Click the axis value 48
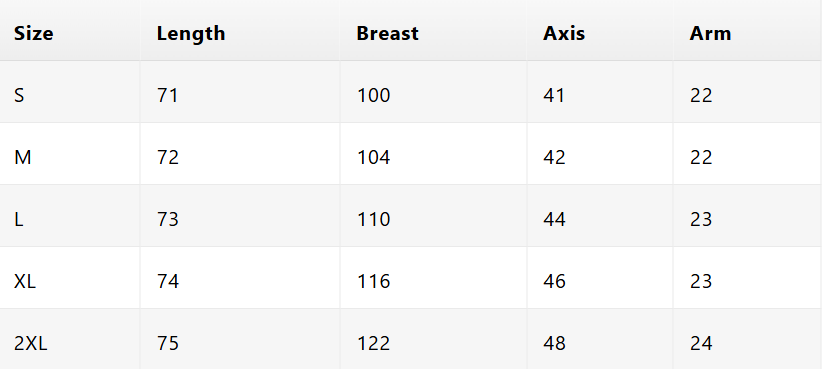The height and width of the screenshot is (369, 822). pos(554,343)
